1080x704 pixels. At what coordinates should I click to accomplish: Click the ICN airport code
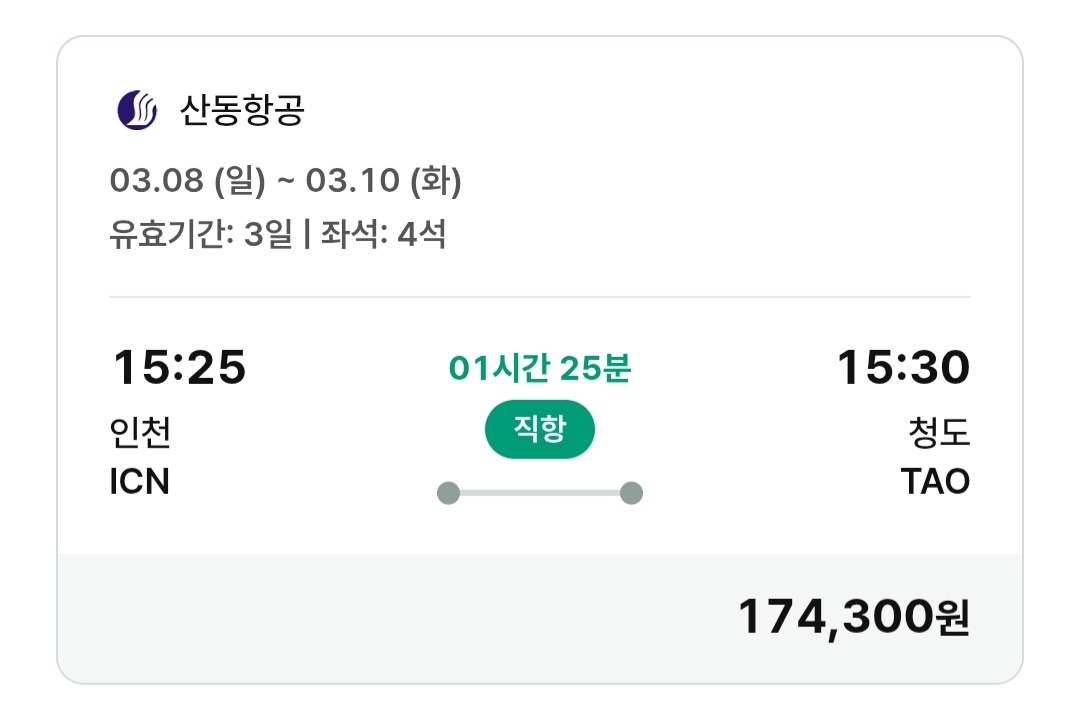pos(140,482)
